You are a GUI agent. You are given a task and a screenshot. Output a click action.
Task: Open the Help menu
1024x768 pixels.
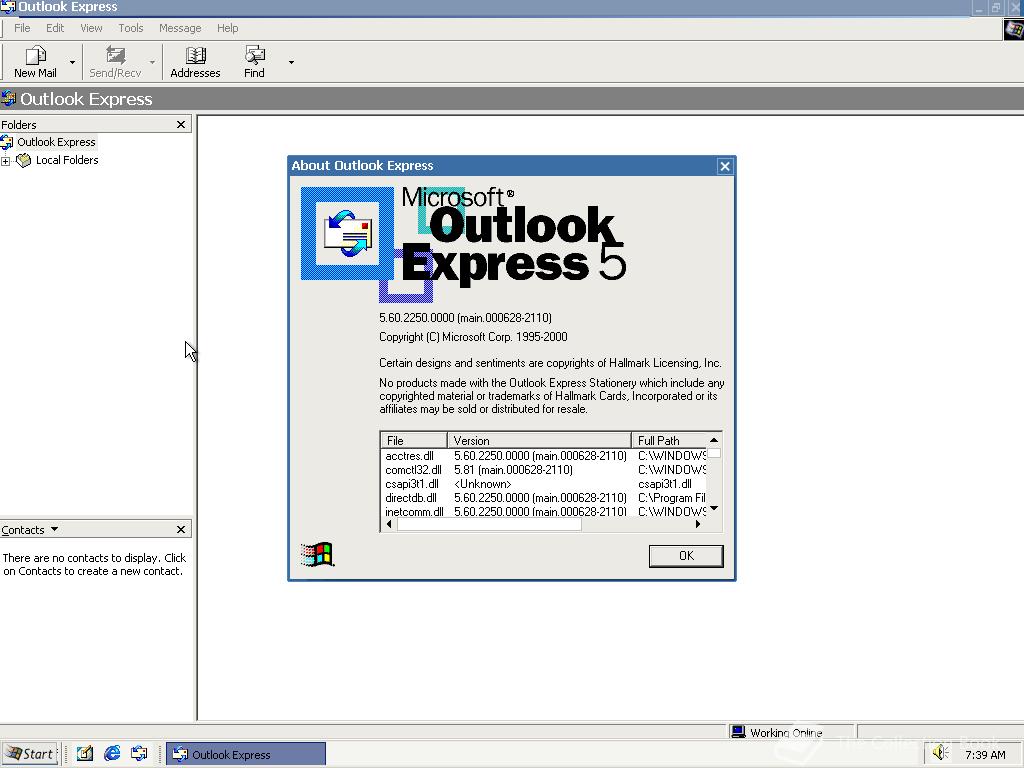tap(227, 28)
